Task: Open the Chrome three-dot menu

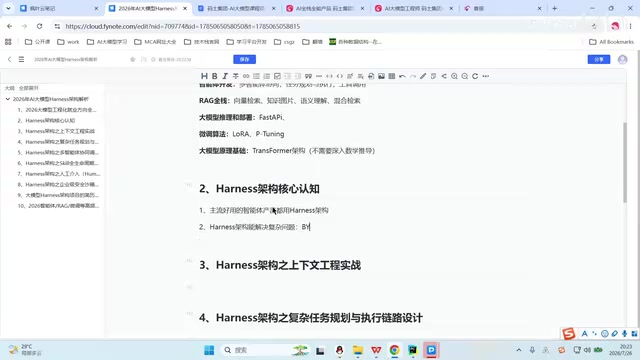Action: (630, 26)
